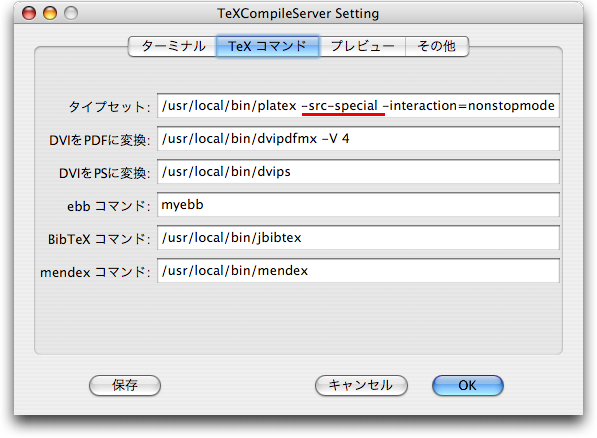The height and width of the screenshot is (438, 597).
Task: Focus the mendex コマンド input field
Action: pos(358,271)
